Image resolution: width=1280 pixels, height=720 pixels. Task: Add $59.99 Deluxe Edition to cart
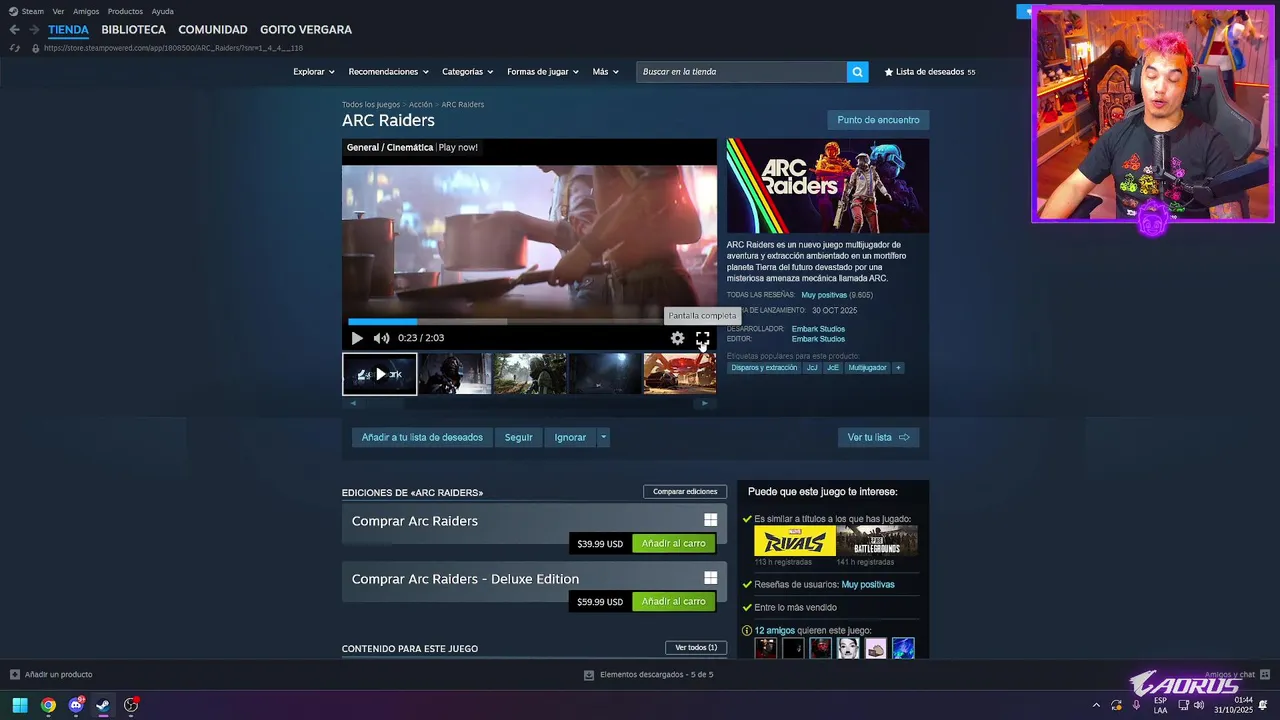673,601
